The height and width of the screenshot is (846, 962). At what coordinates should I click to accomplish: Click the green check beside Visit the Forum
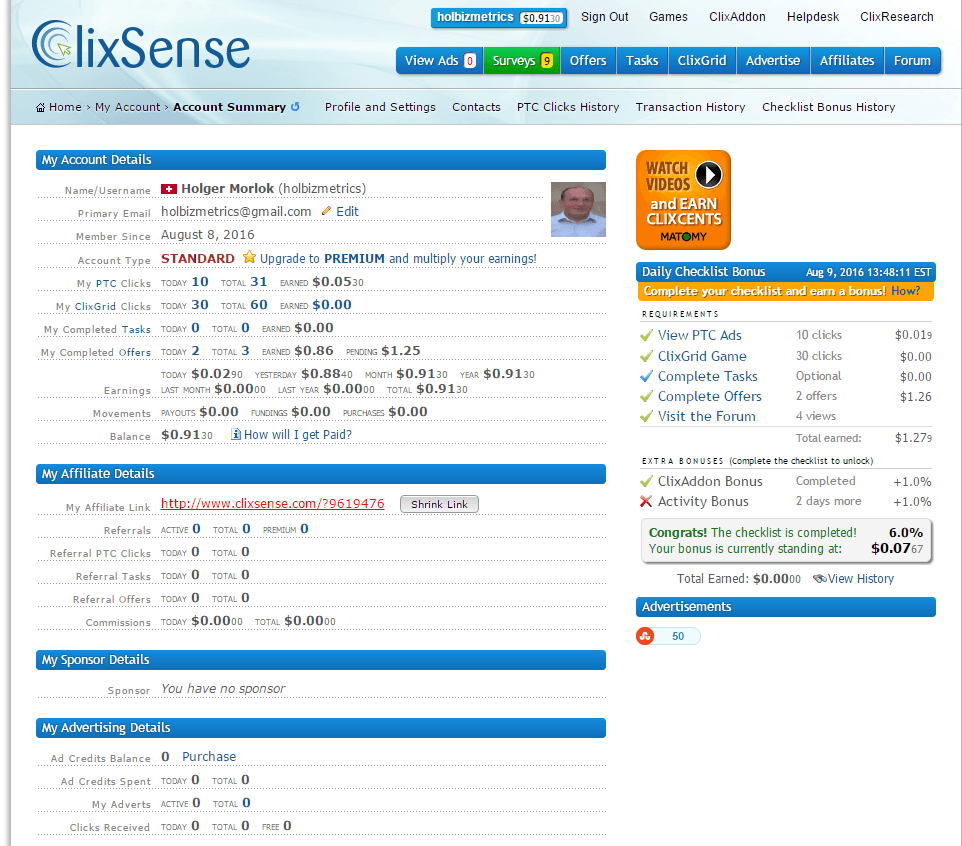646,416
